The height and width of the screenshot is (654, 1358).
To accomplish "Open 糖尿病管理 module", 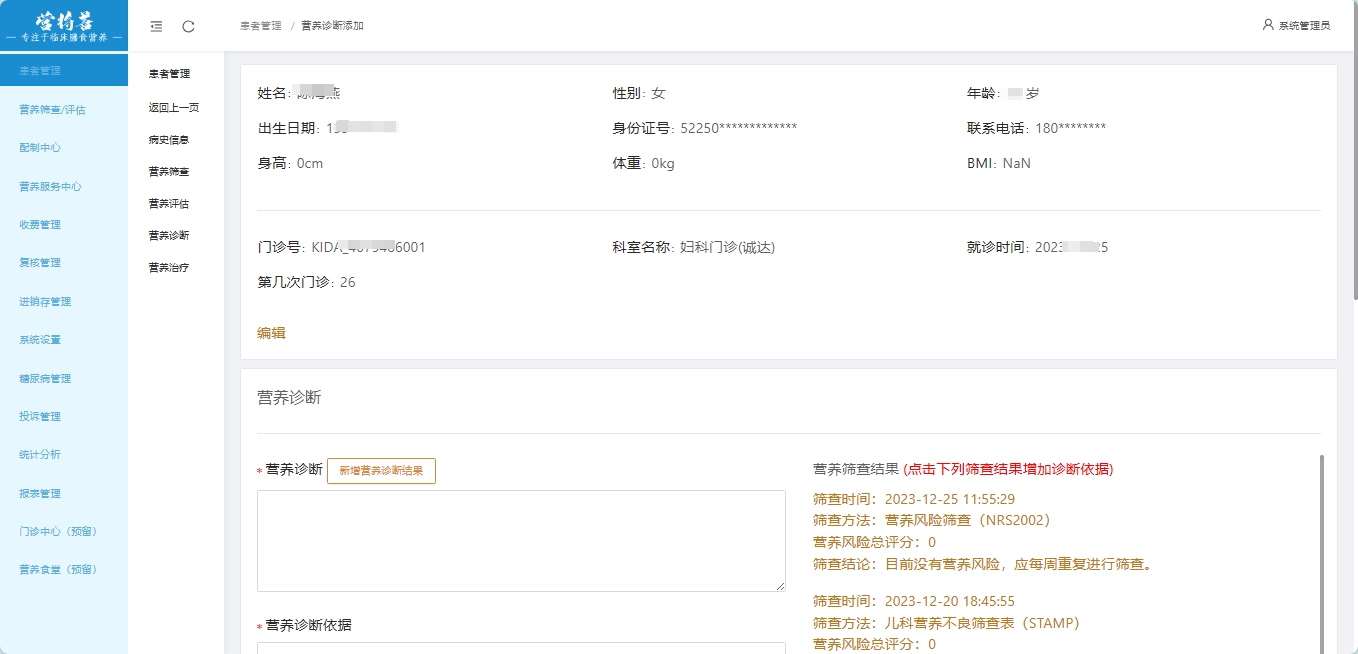I will coord(45,378).
